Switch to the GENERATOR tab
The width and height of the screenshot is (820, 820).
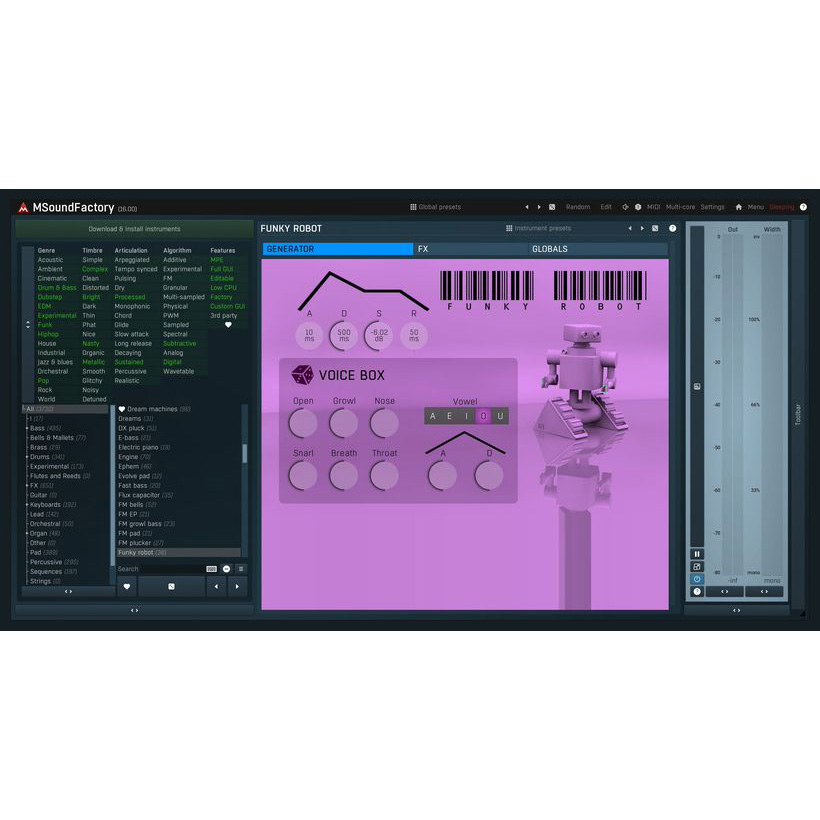coord(338,249)
